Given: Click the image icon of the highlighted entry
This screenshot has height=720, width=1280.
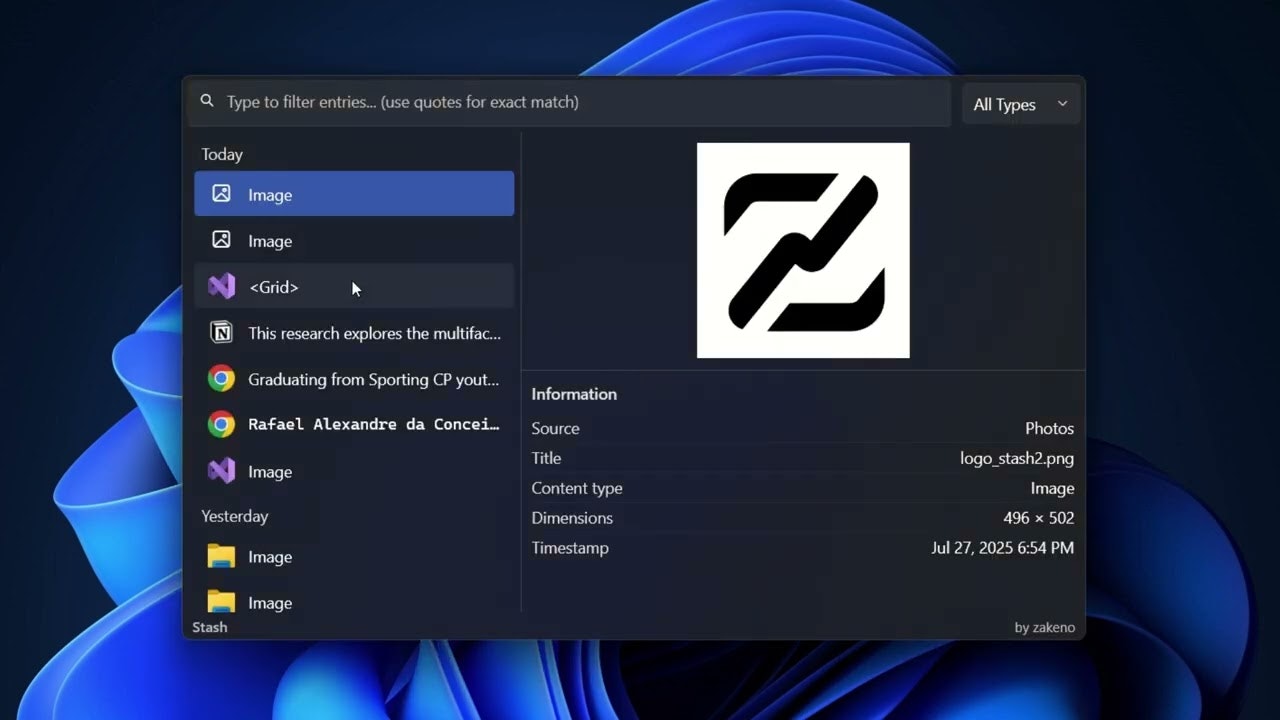Looking at the screenshot, I should point(221,194).
